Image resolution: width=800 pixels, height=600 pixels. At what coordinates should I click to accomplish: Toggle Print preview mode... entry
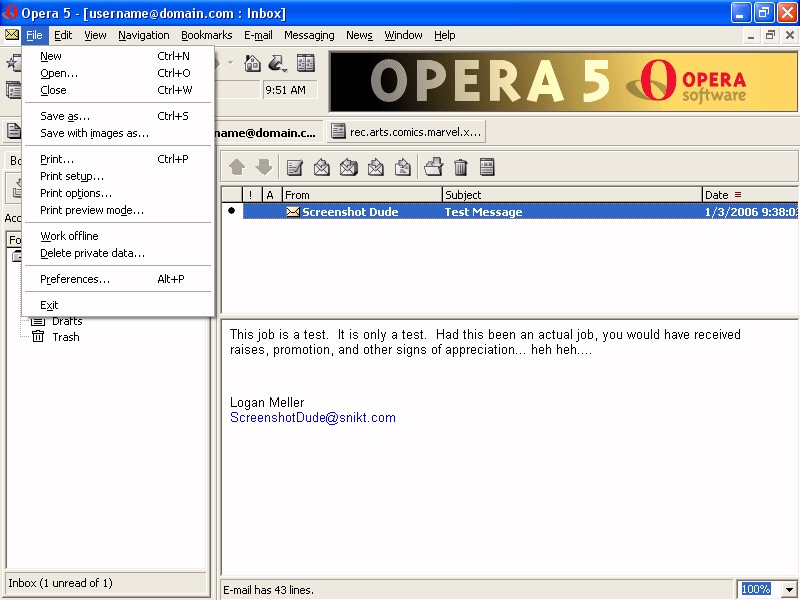118,210
